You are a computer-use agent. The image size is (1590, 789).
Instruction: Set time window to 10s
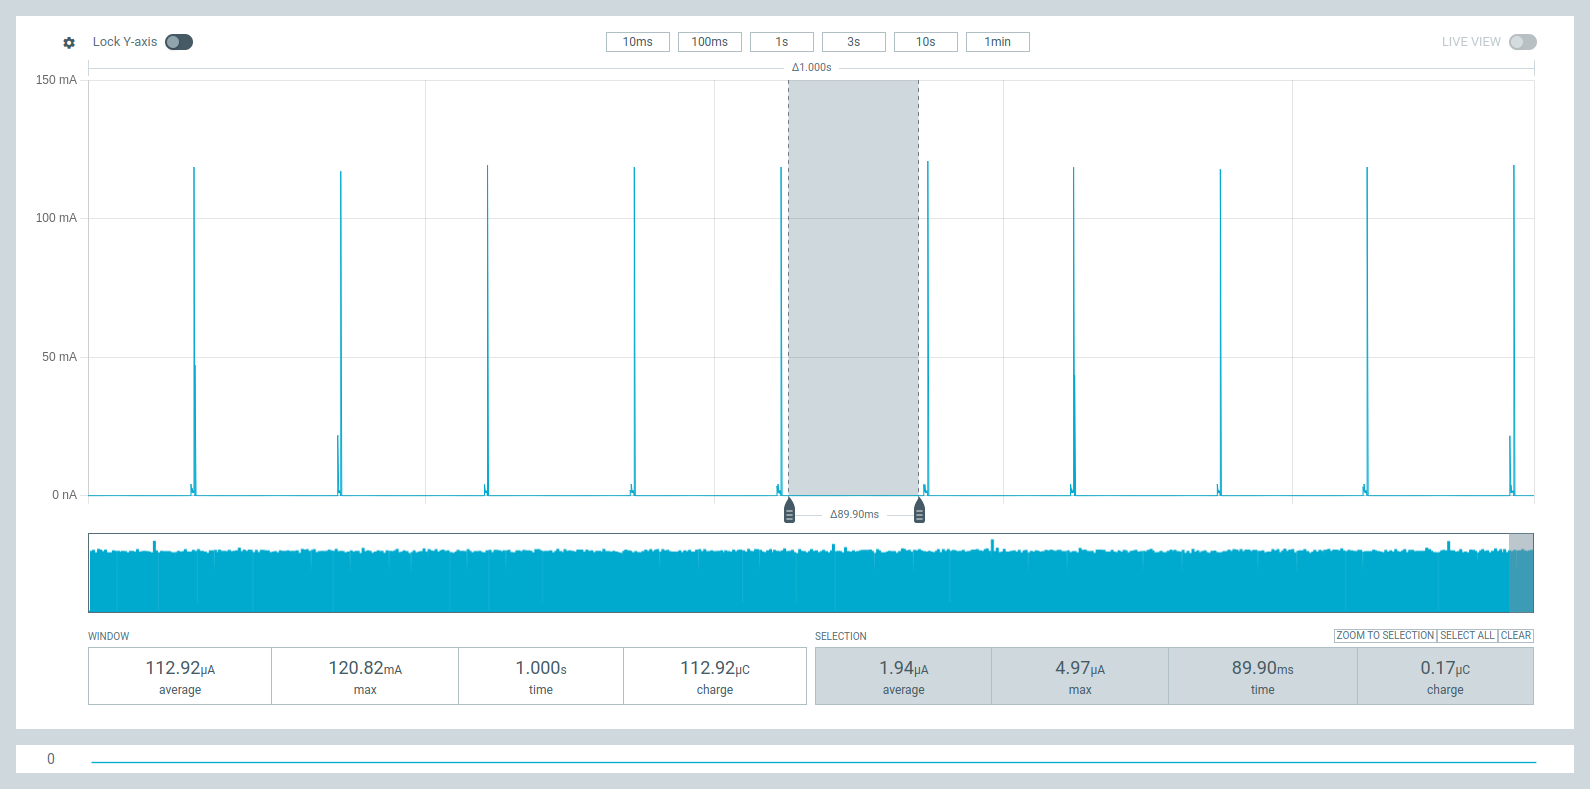pos(926,42)
